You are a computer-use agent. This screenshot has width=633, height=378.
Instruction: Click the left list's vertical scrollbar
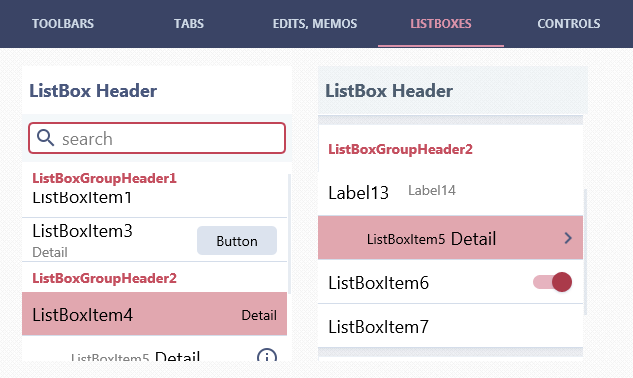coord(289,233)
